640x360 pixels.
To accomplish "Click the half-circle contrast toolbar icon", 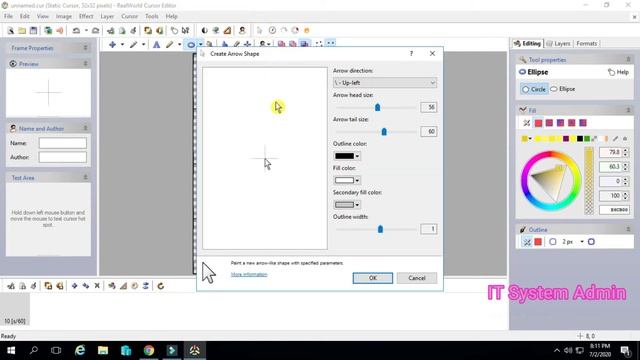I will pos(204,31).
